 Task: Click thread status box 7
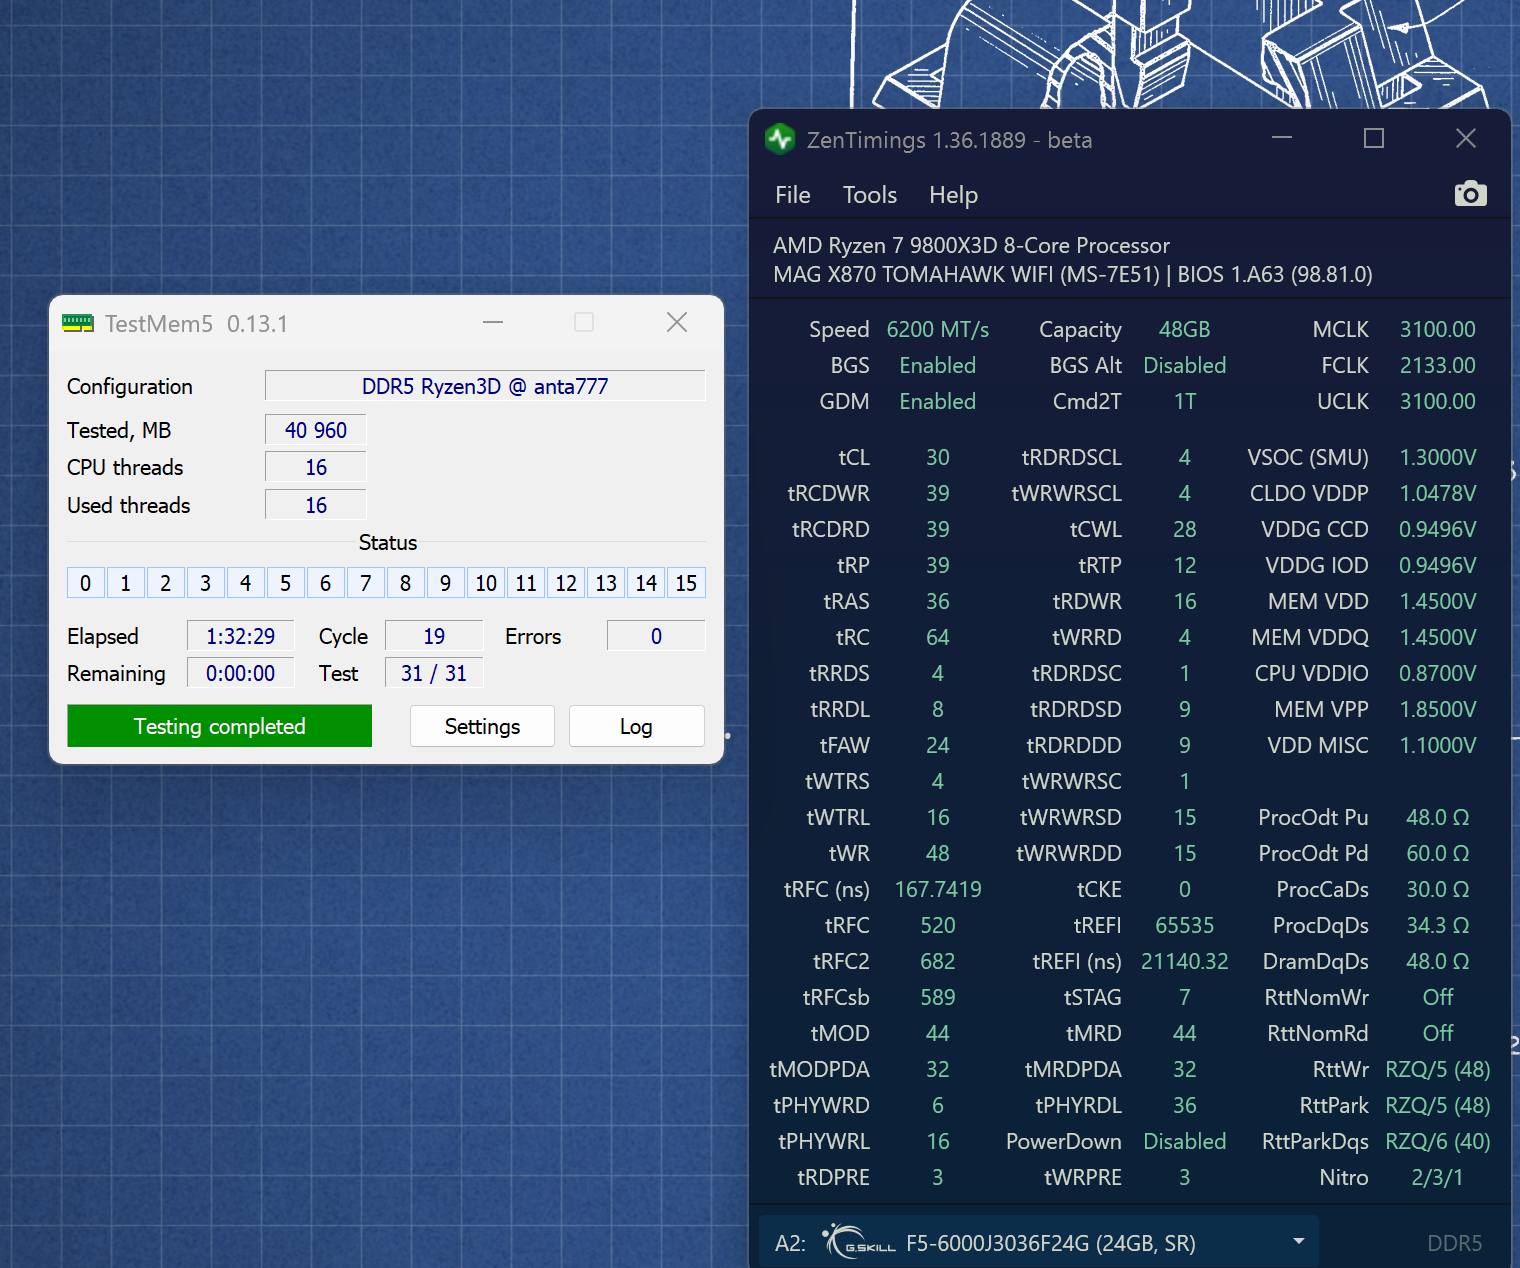(x=366, y=583)
